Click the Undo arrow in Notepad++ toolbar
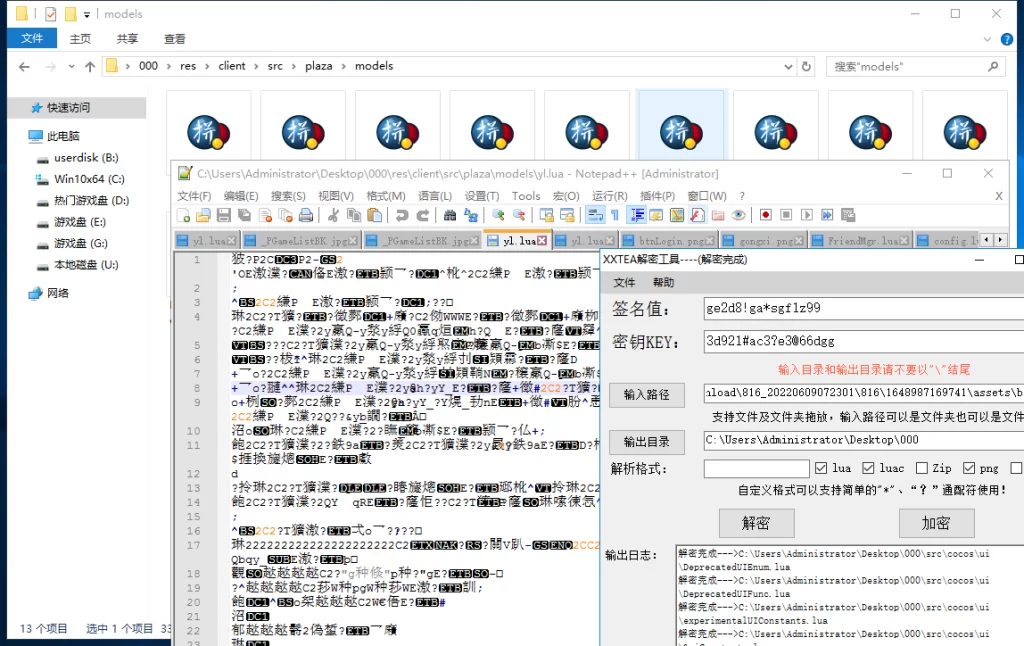Viewport: 1024px width, 646px height. click(x=401, y=215)
